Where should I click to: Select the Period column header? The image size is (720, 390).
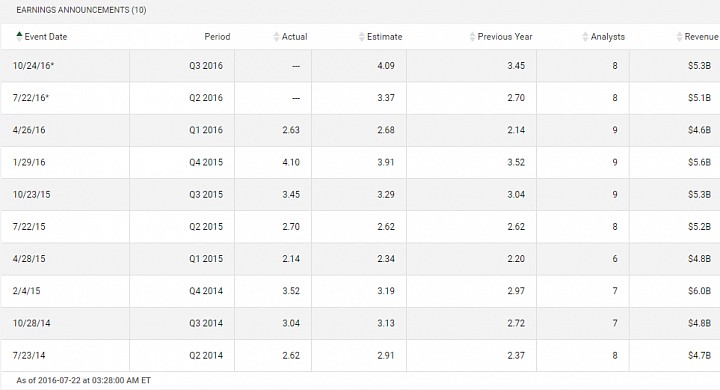coord(217,37)
